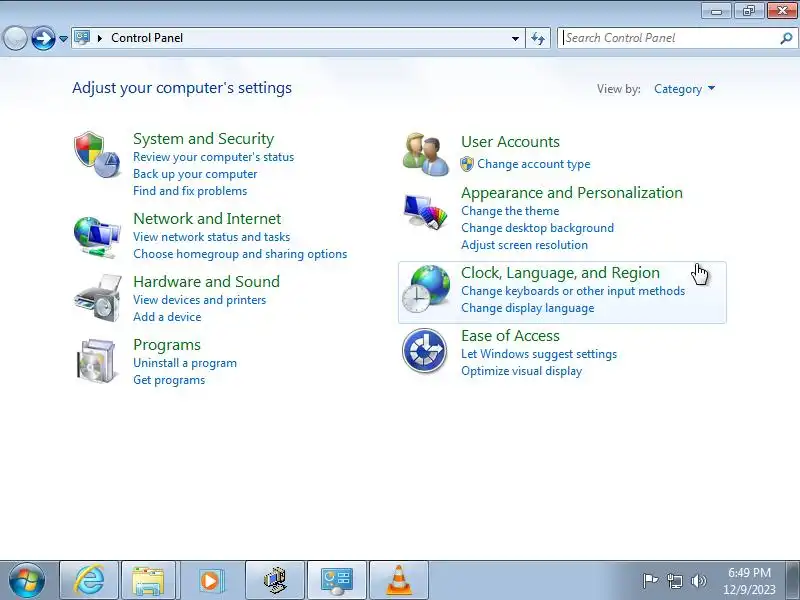Click the Network and Internet globe icon
Image resolution: width=800 pixels, height=600 pixels.
97,237
